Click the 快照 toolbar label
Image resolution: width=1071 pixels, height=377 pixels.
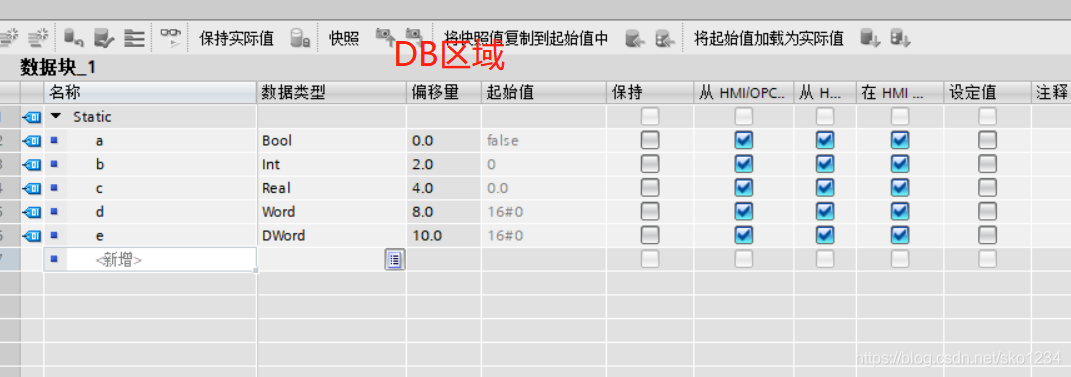point(344,38)
